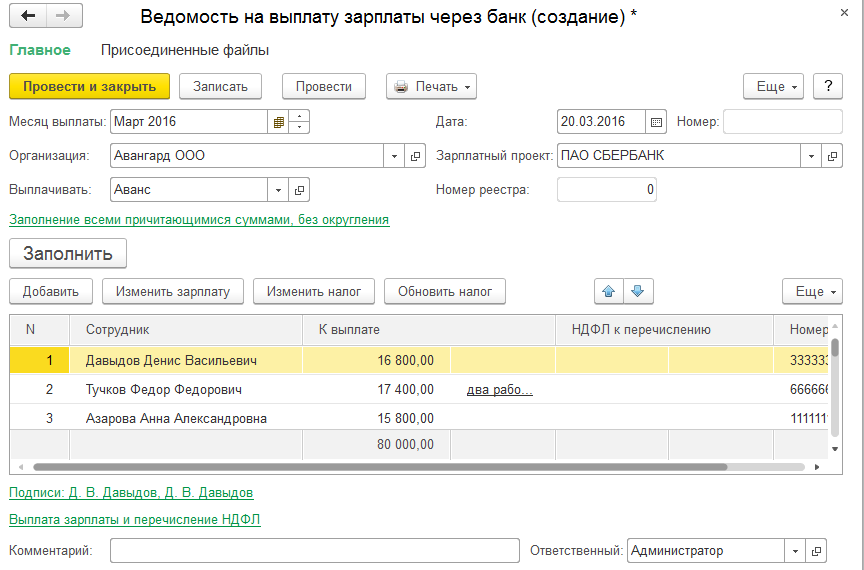Click the back navigation arrow

pos(28,17)
